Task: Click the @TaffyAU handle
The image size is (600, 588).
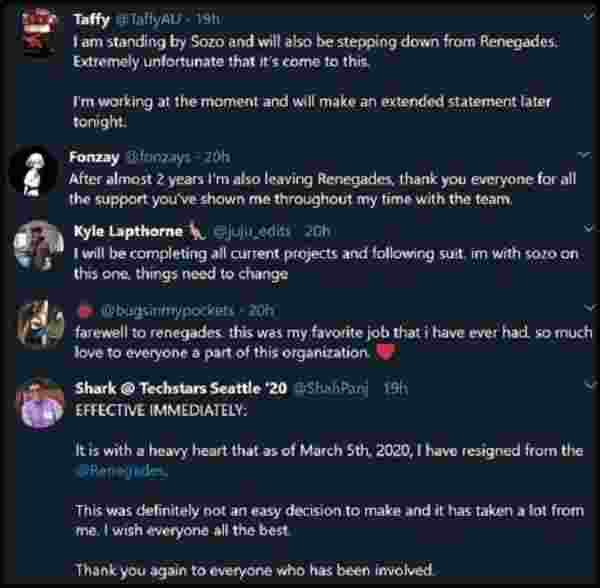Action: tap(147, 19)
